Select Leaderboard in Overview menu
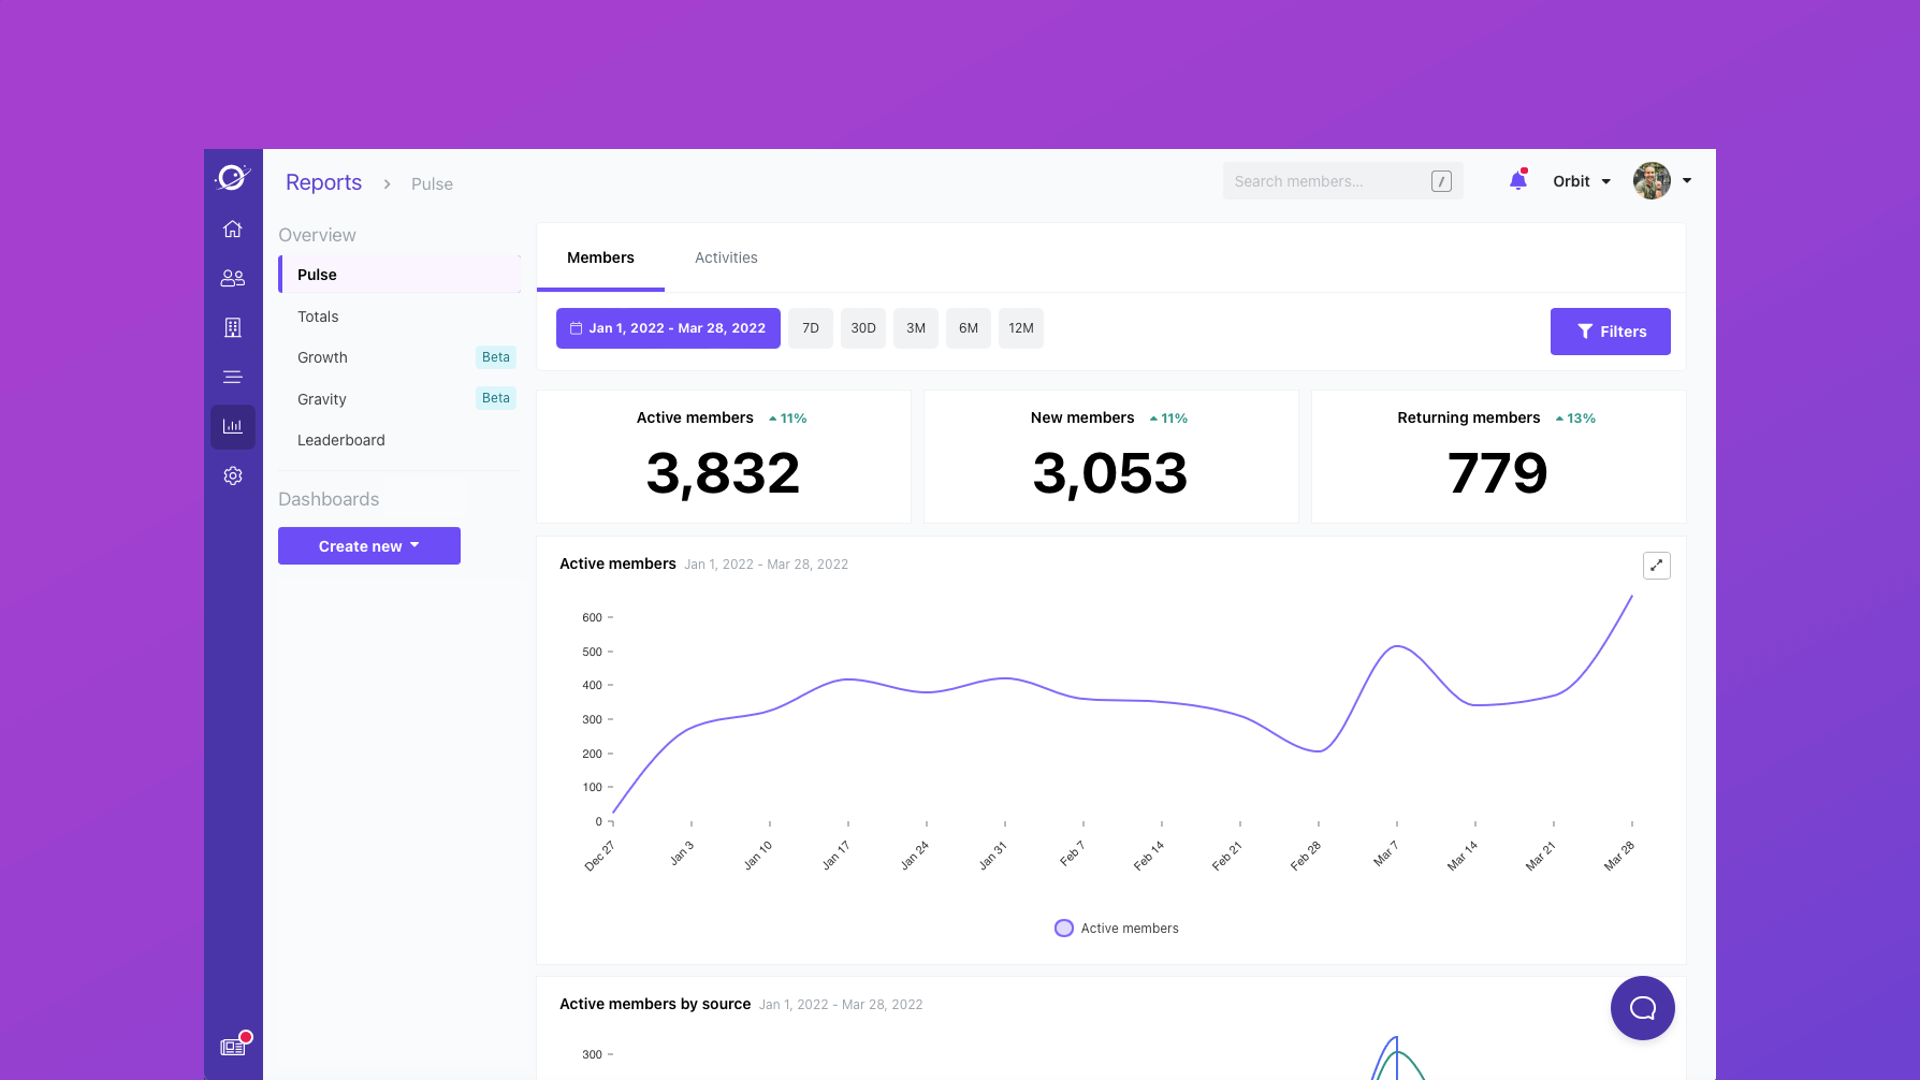 (x=341, y=440)
